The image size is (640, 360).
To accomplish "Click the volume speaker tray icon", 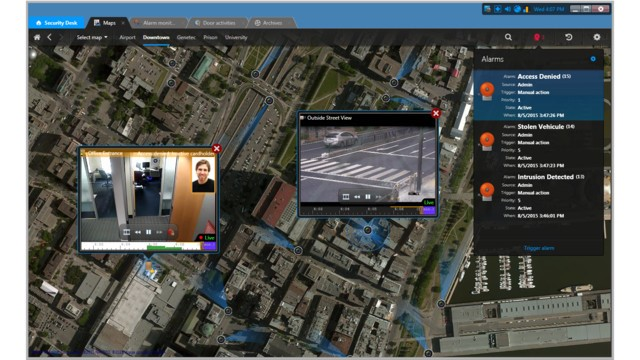I will (x=507, y=9).
